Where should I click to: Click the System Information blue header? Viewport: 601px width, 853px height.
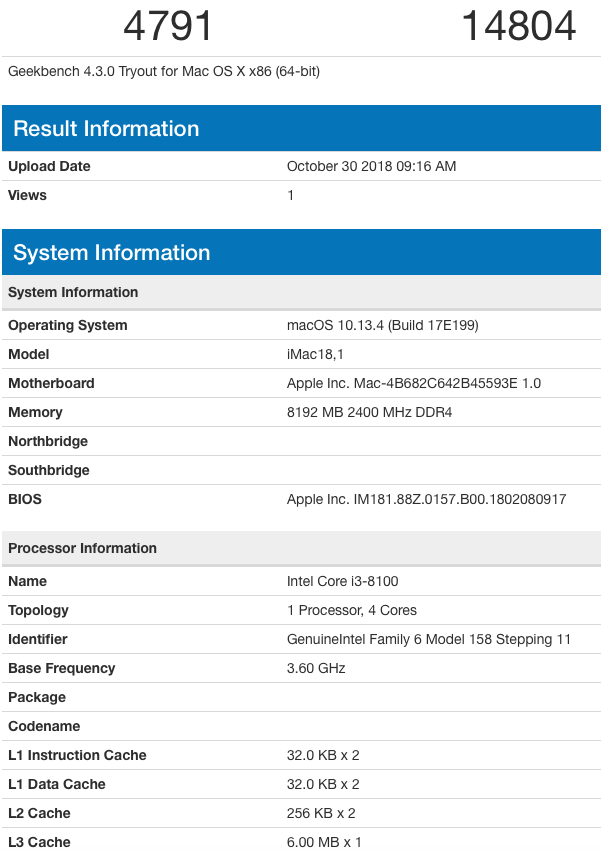(x=112, y=252)
